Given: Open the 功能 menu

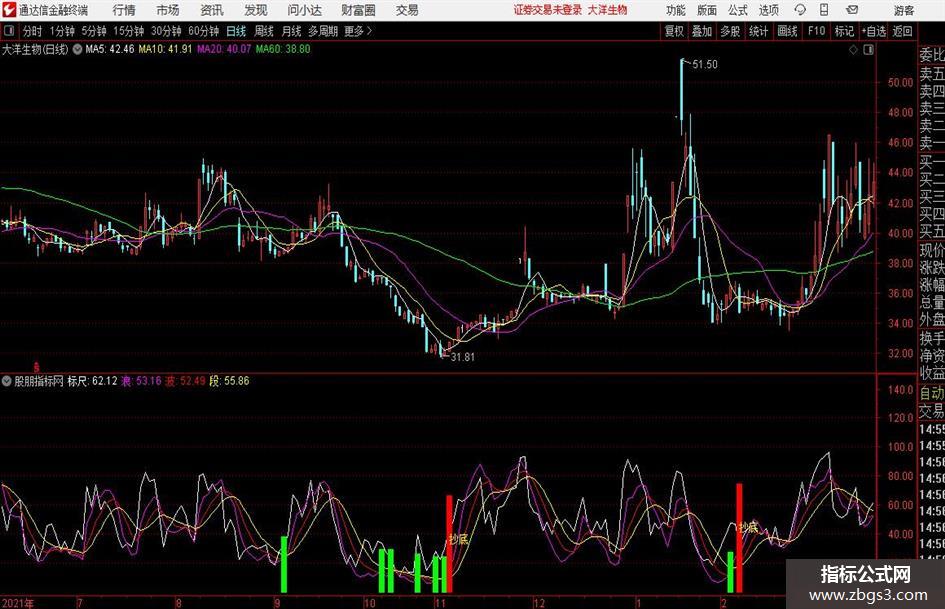Looking at the screenshot, I should point(676,10).
